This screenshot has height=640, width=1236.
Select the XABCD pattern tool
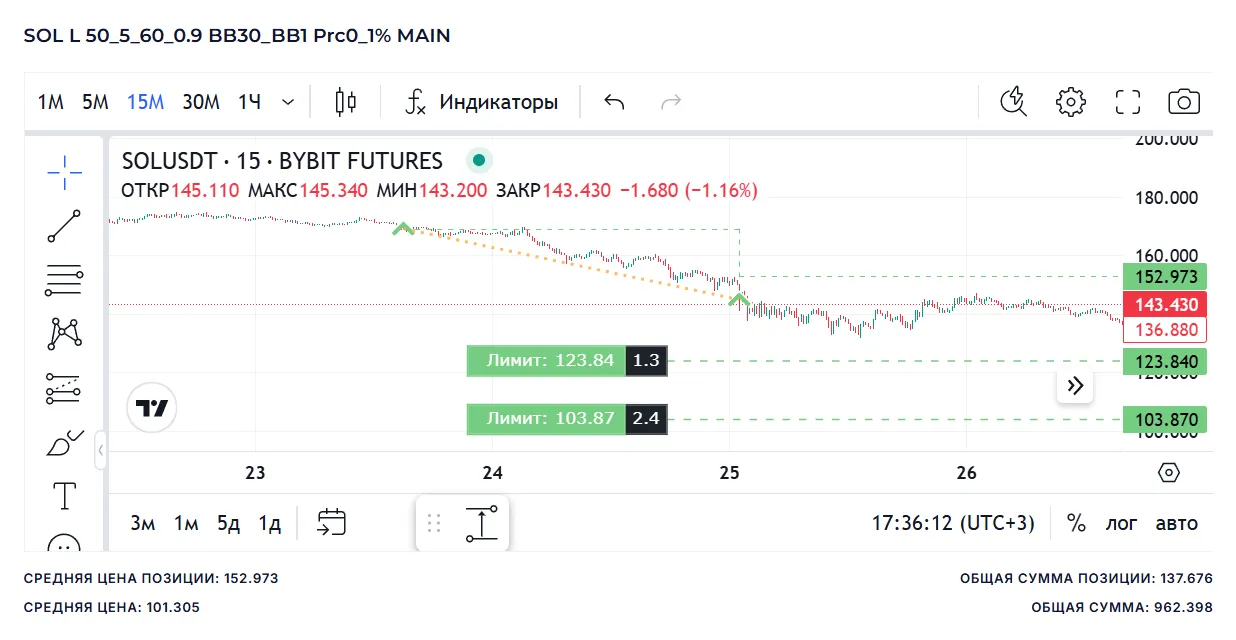click(65, 333)
